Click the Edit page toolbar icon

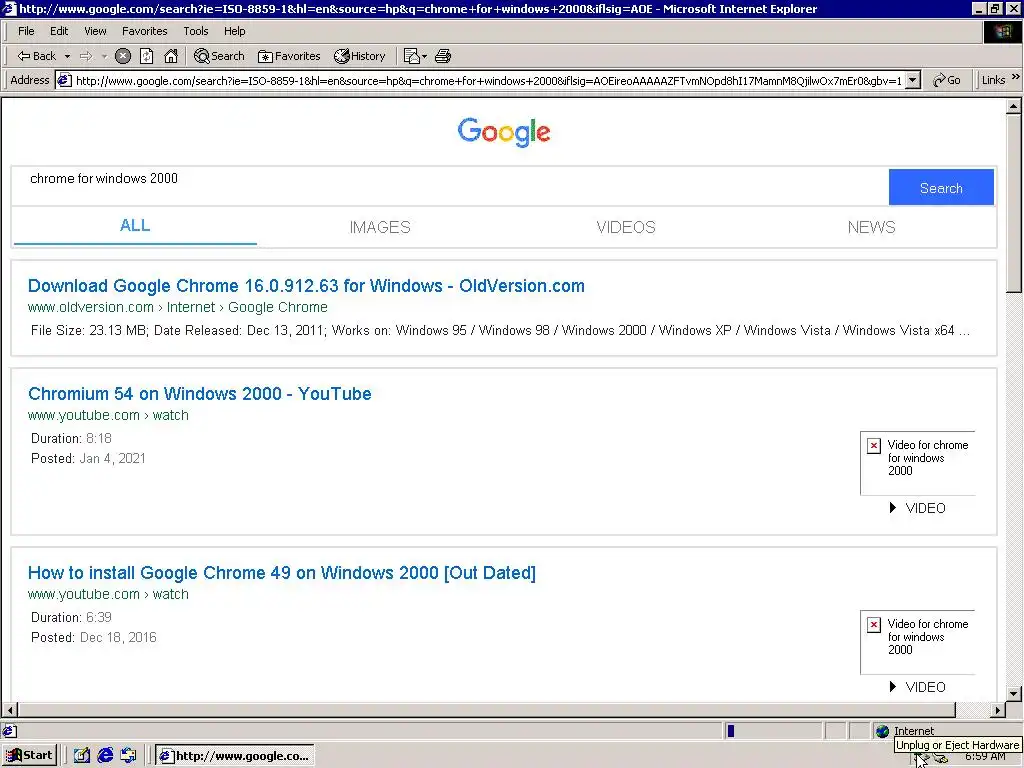411,56
